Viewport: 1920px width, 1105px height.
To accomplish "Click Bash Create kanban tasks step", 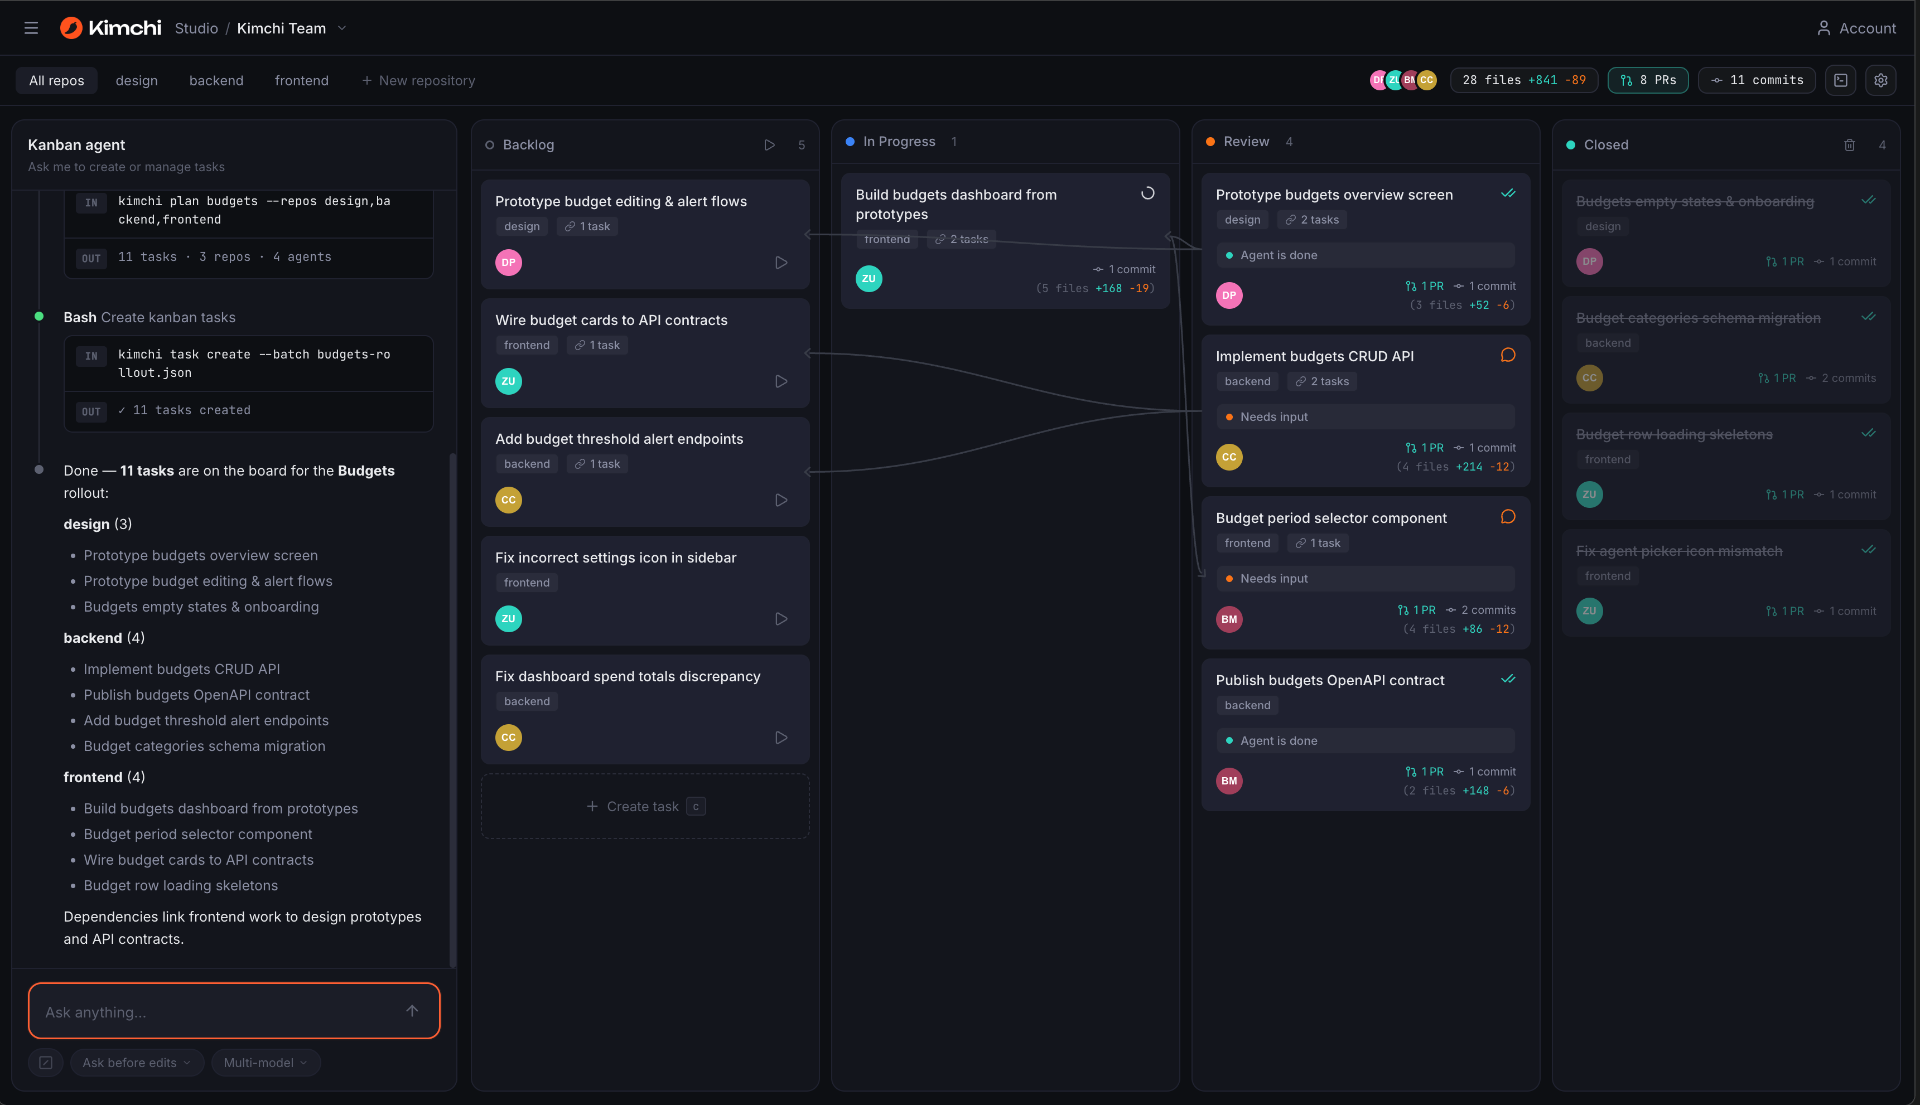I will [x=150, y=317].
